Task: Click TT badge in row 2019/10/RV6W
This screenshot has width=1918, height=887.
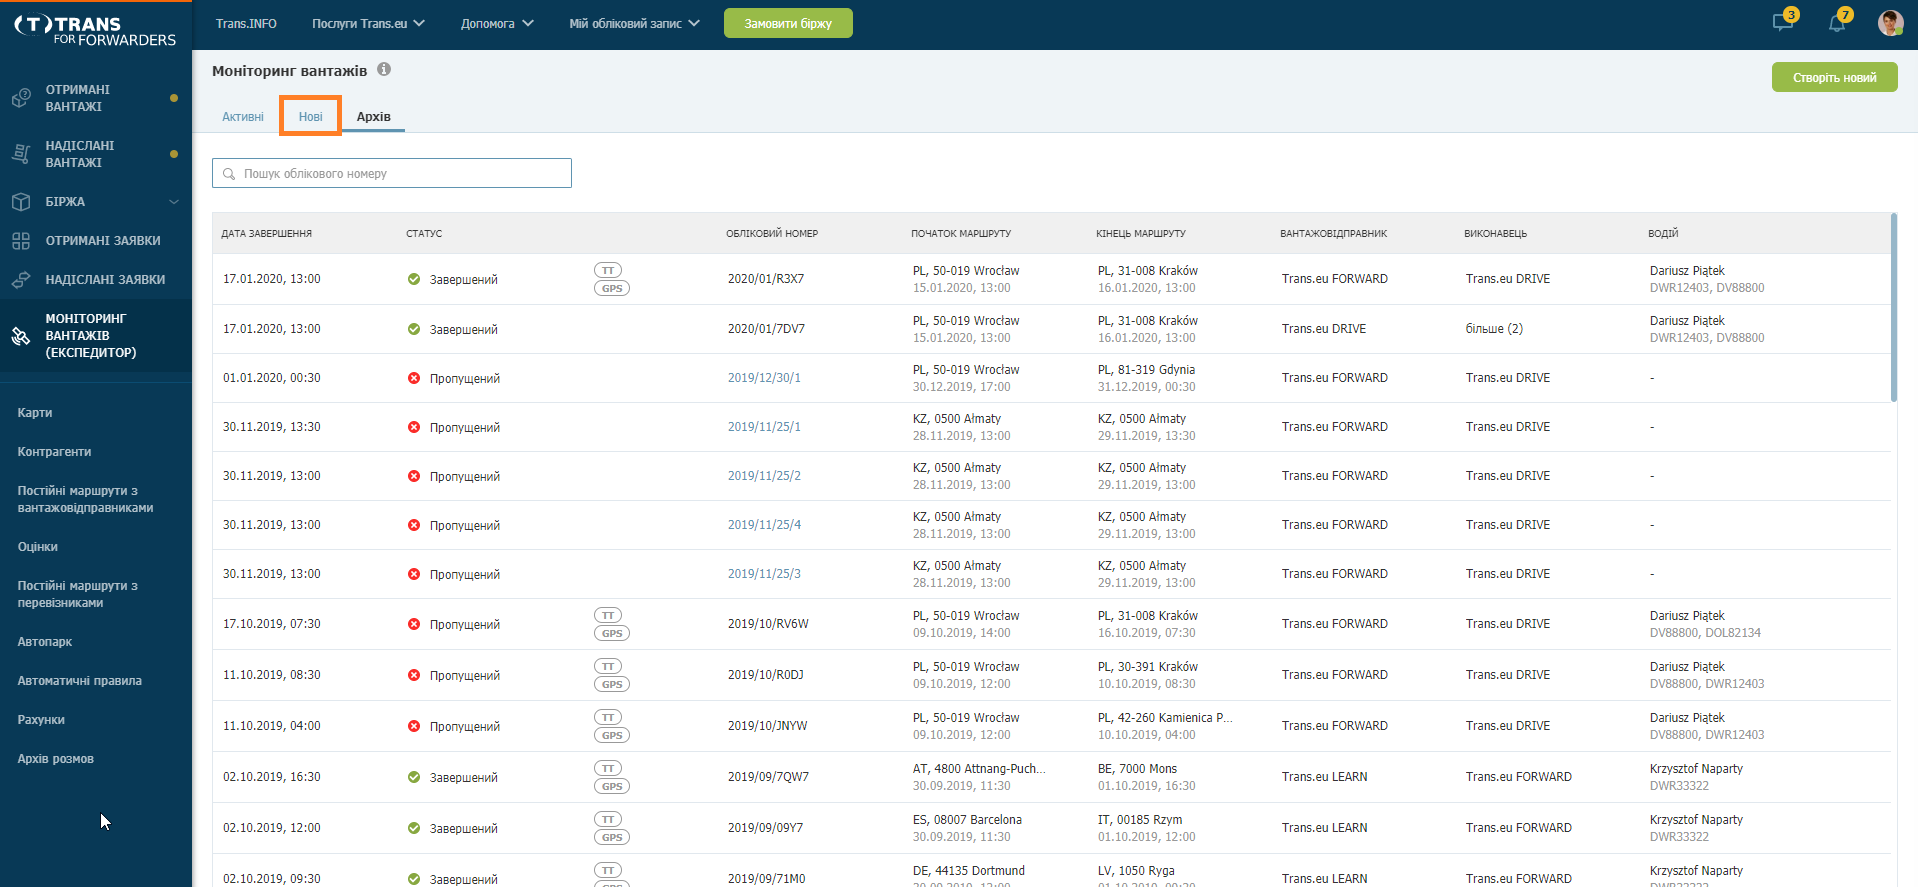Action: (608, 615)
